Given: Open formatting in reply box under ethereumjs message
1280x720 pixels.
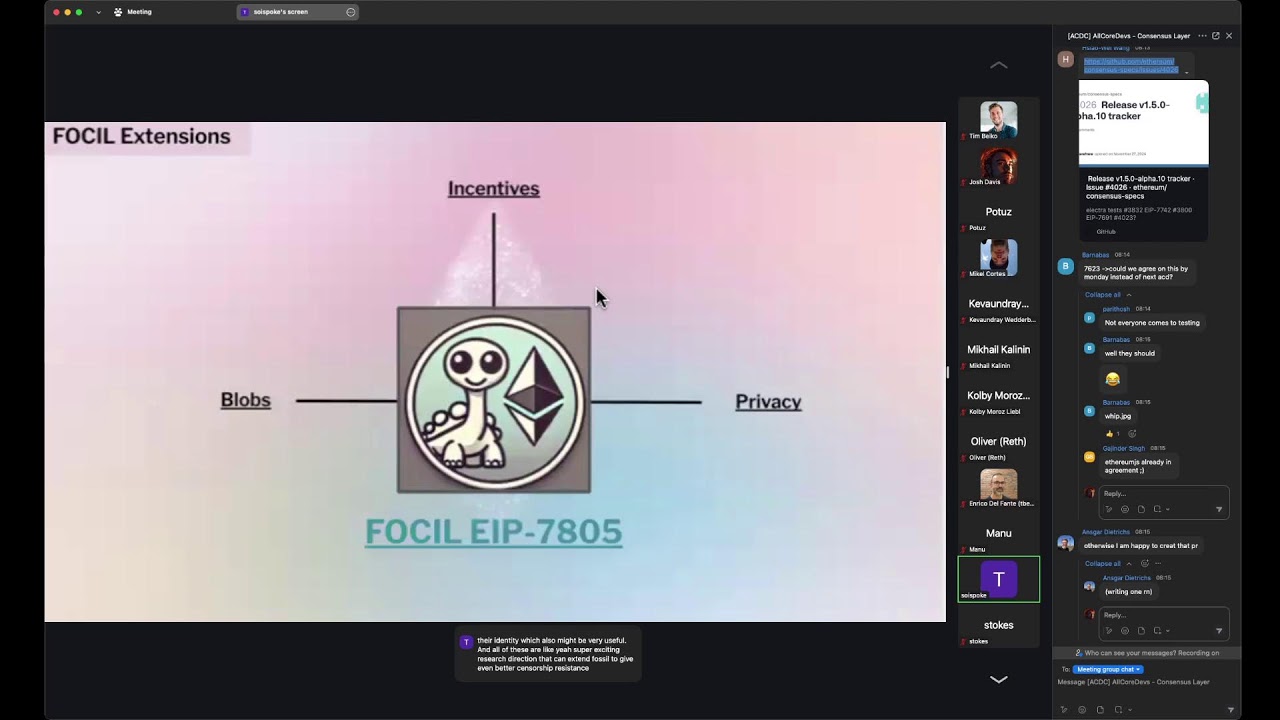Looking at the screenshot, I should (x=1108, y=509).
